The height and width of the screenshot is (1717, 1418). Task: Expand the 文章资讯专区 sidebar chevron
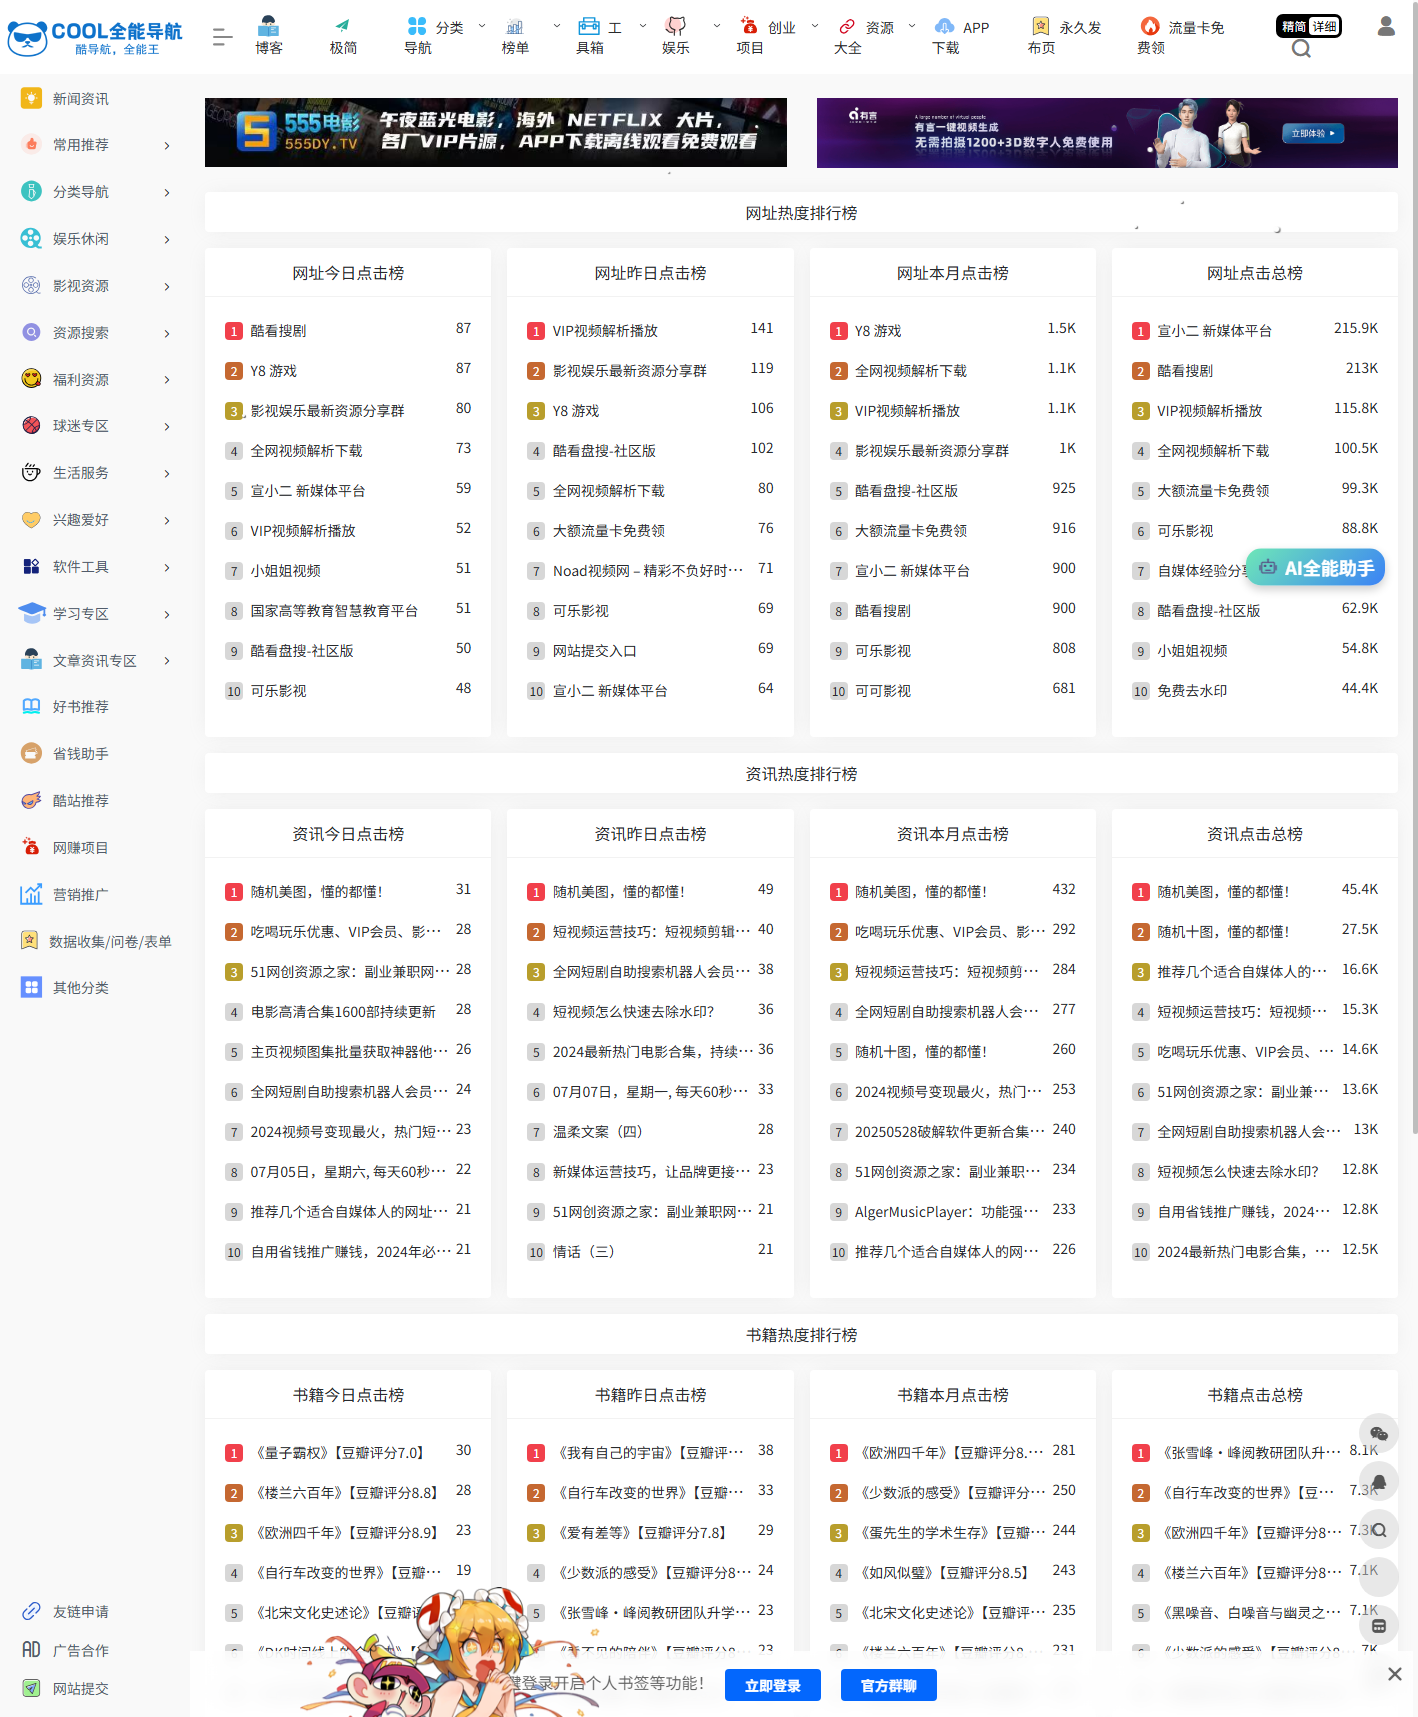click(x=167, y=661)
